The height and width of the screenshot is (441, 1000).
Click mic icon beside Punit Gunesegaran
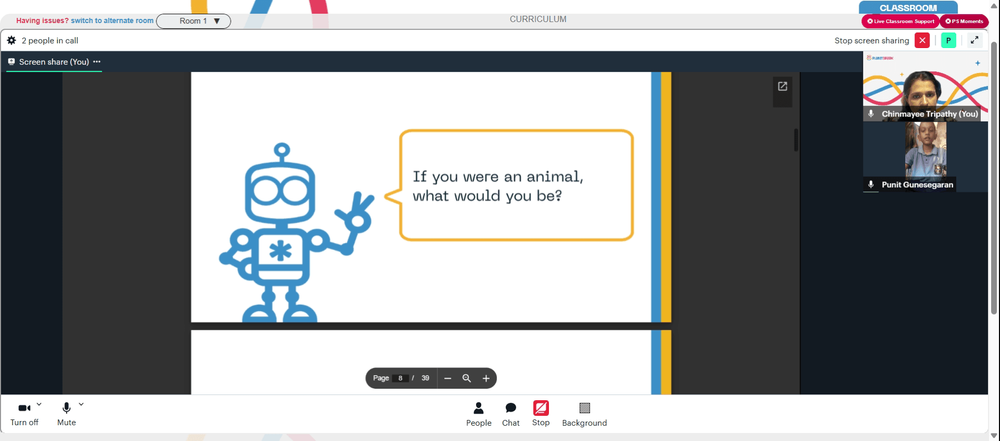point(871,184)
